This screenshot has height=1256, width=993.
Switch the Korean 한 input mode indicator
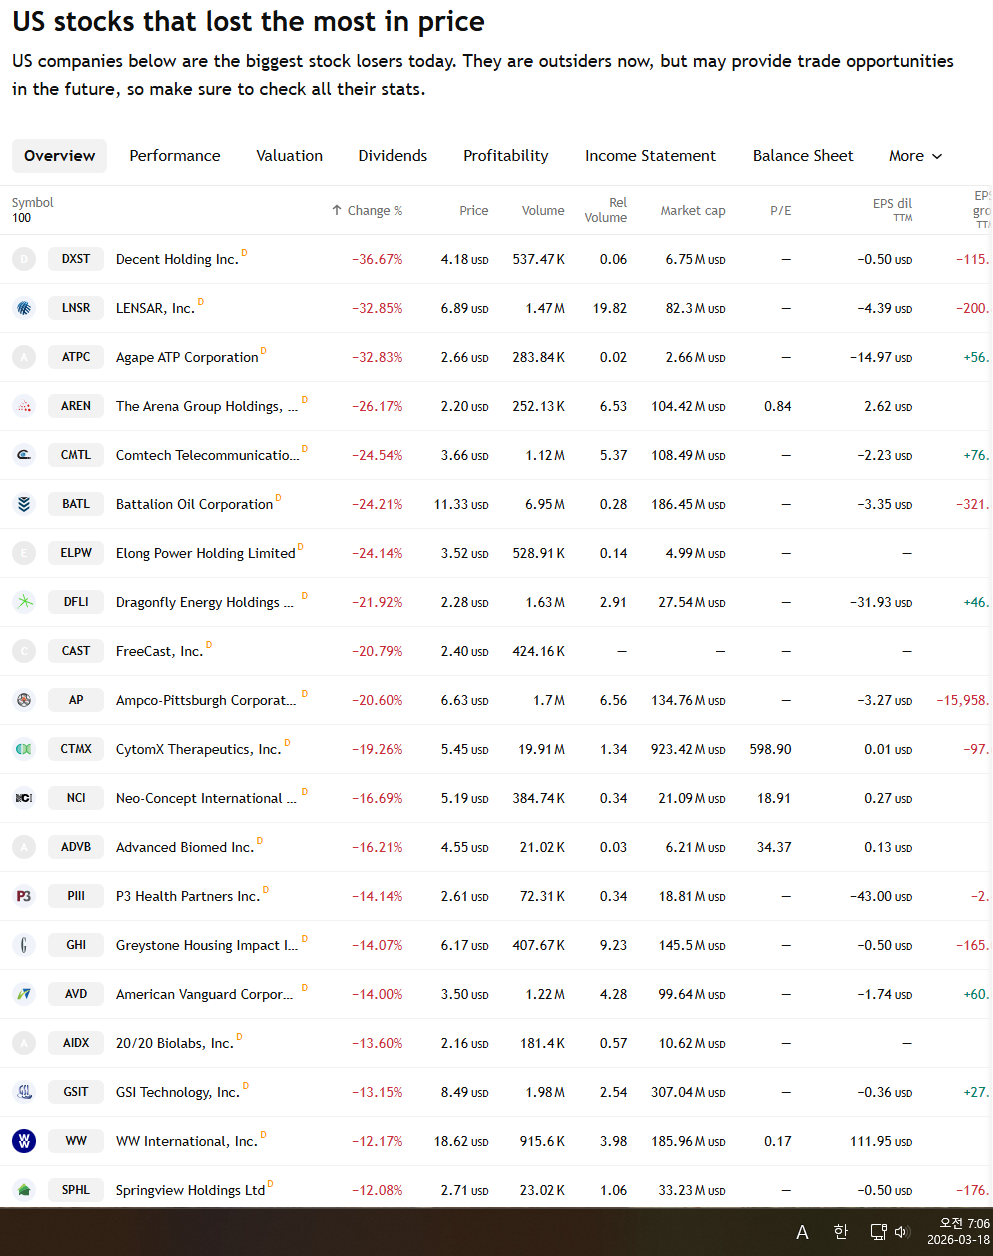[840, 1232]
